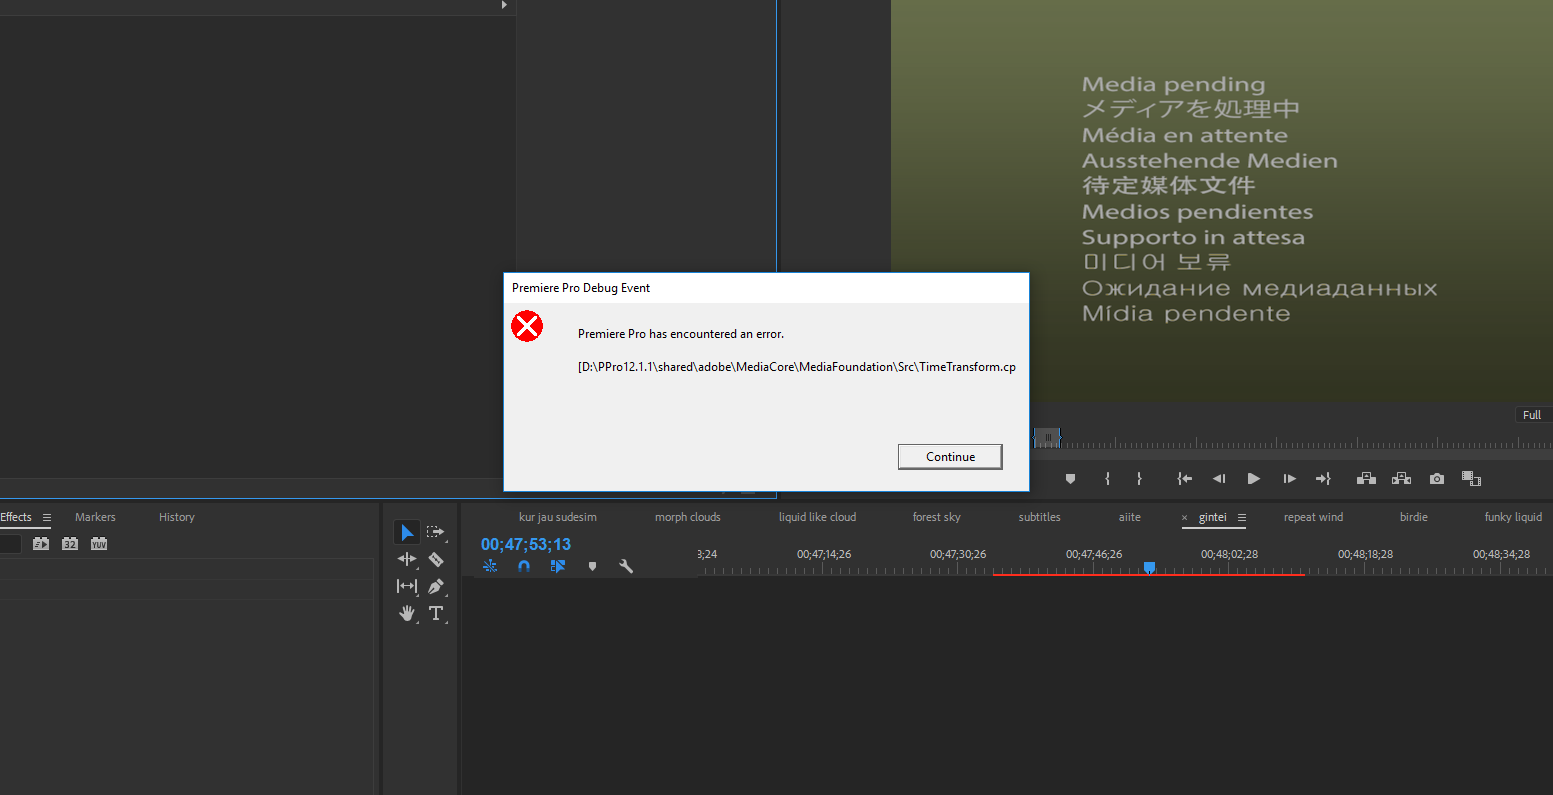
Task: Filter by YUV Effects icon
Action: coord(99,544)
